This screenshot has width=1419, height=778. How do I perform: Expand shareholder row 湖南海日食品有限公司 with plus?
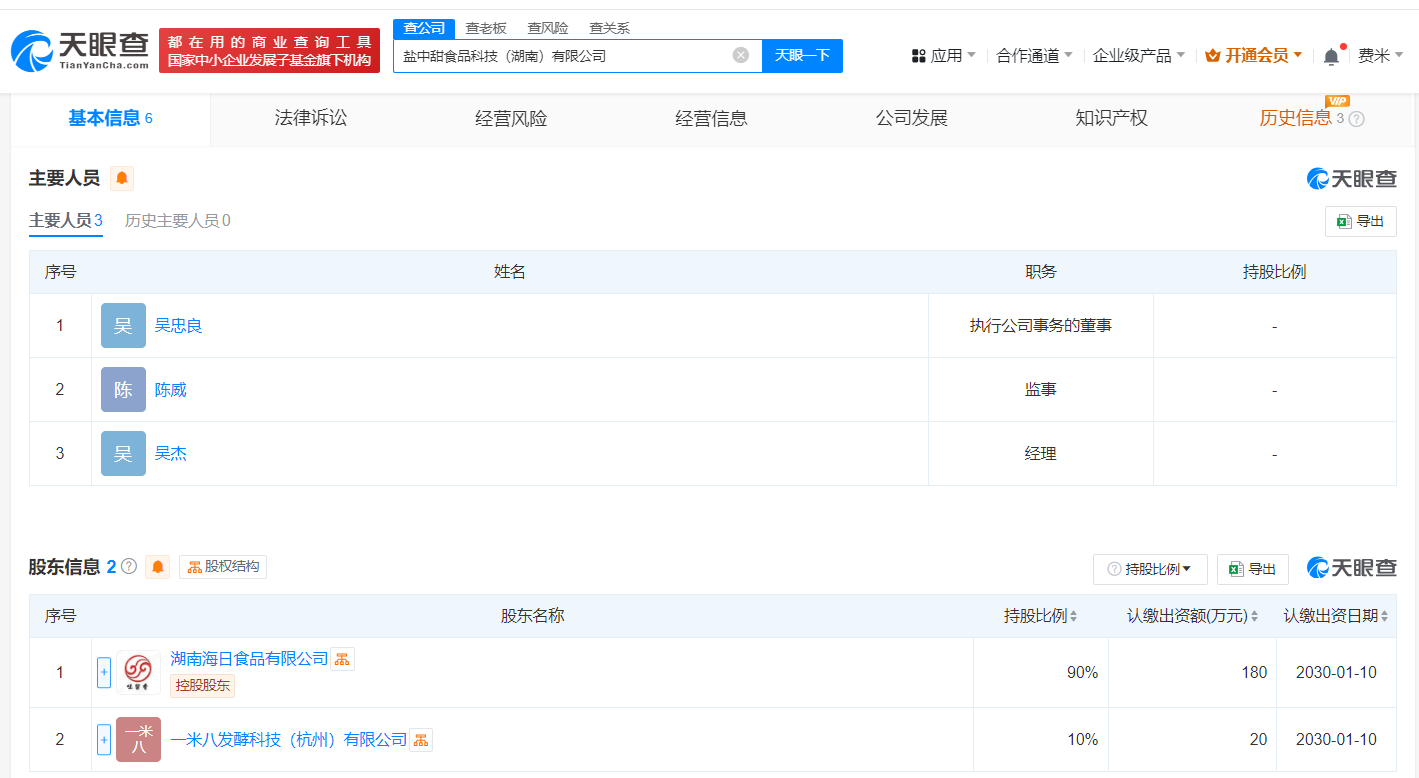[x=104, y=673]
